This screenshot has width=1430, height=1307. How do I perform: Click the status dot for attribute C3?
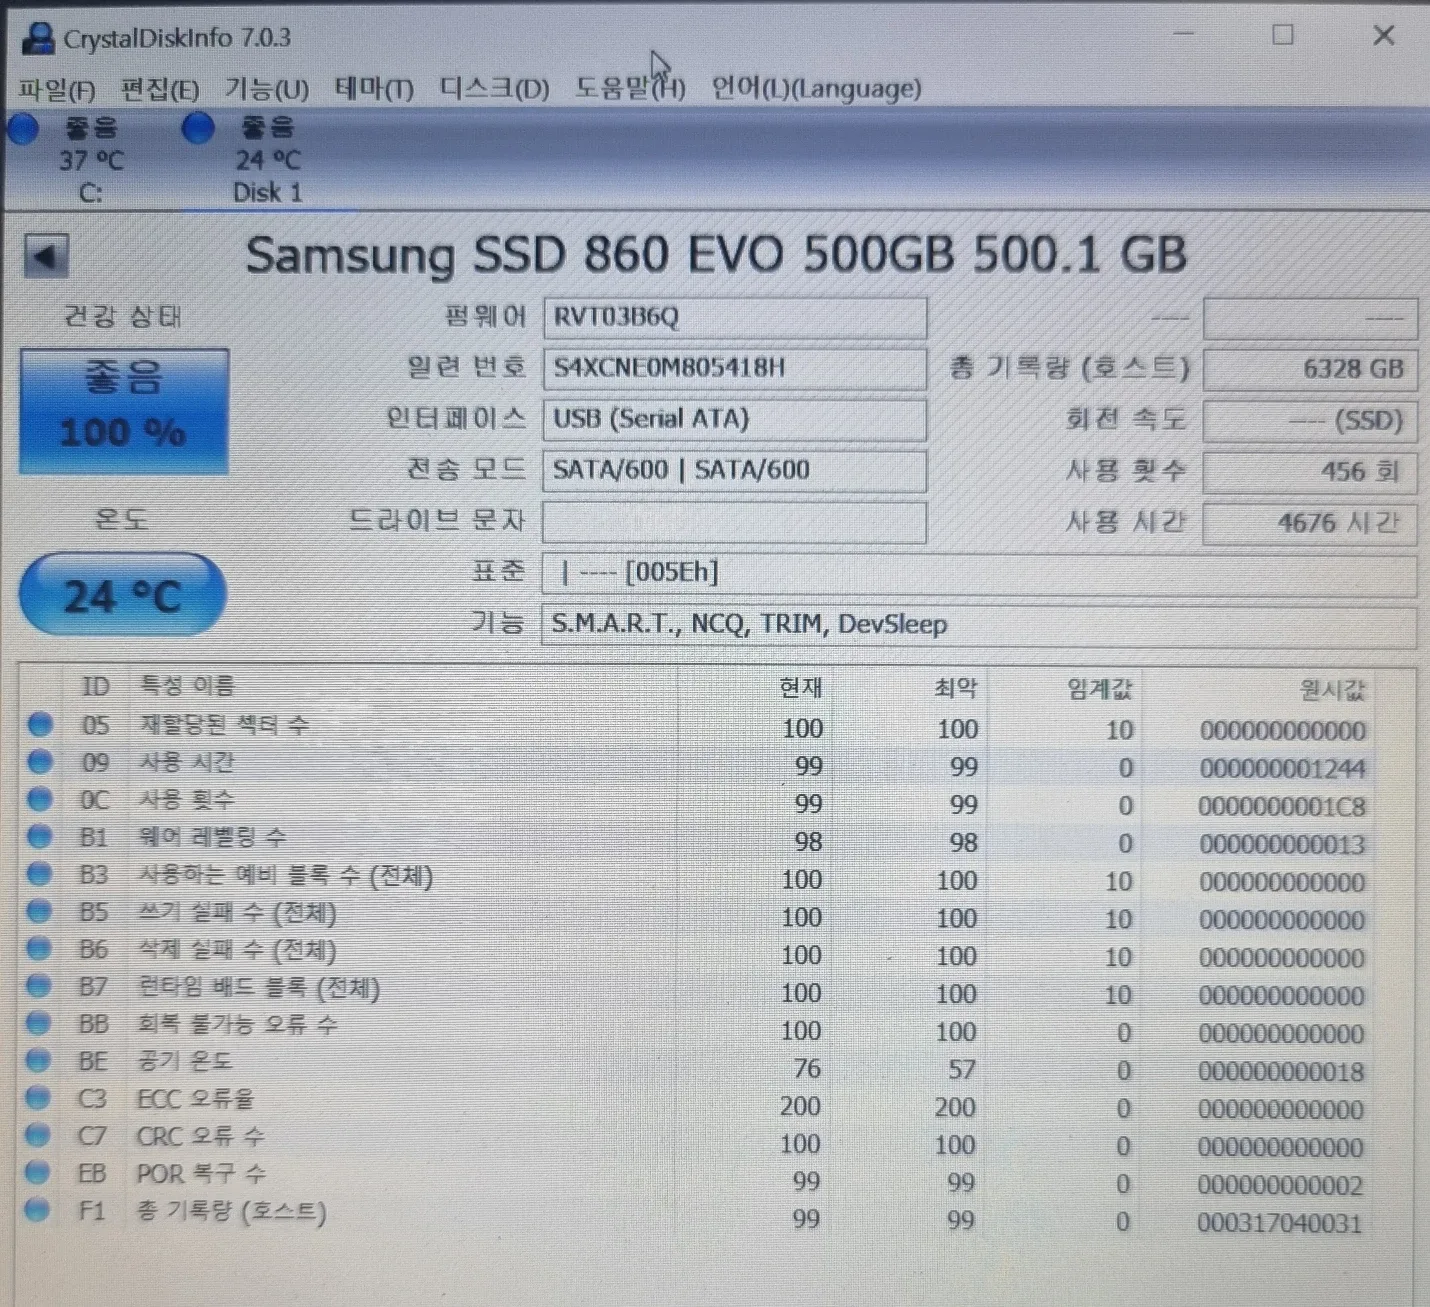coord(38,1097)
